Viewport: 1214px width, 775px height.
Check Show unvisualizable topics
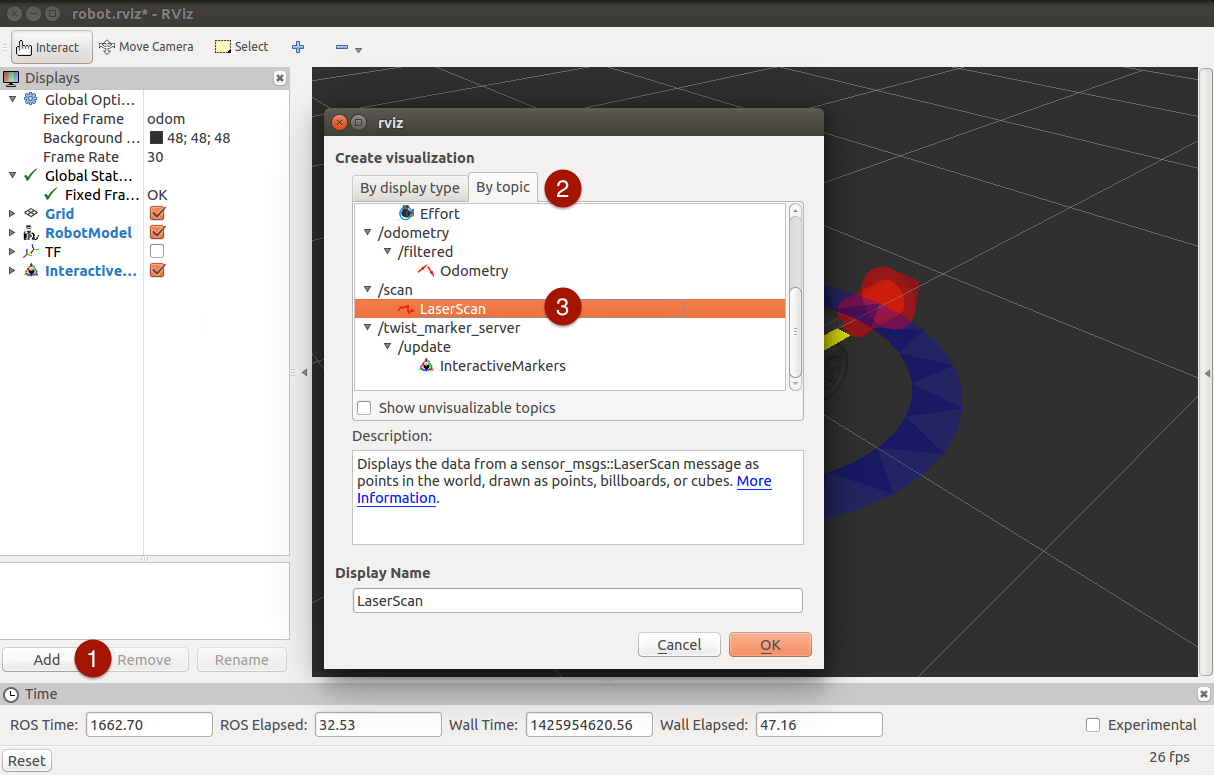click(364, 408)
